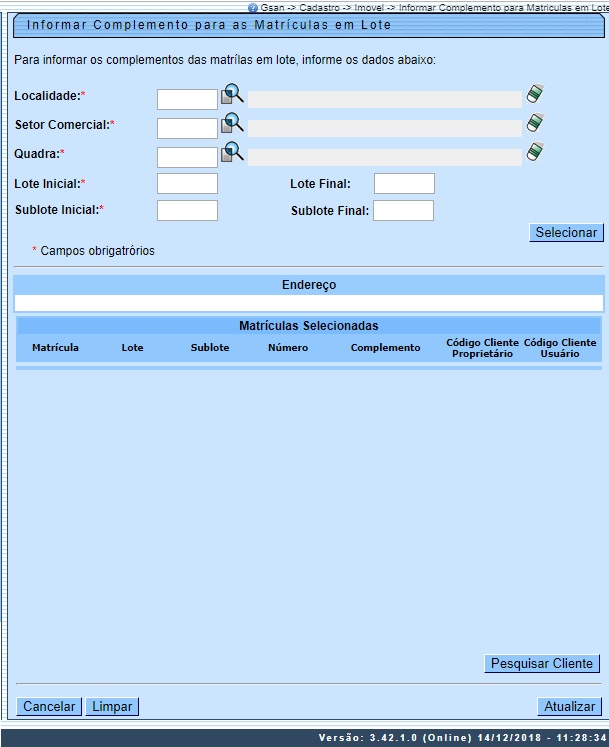Click the Localidade label
The height and width of the screenshot is (747, 609).
50,96
